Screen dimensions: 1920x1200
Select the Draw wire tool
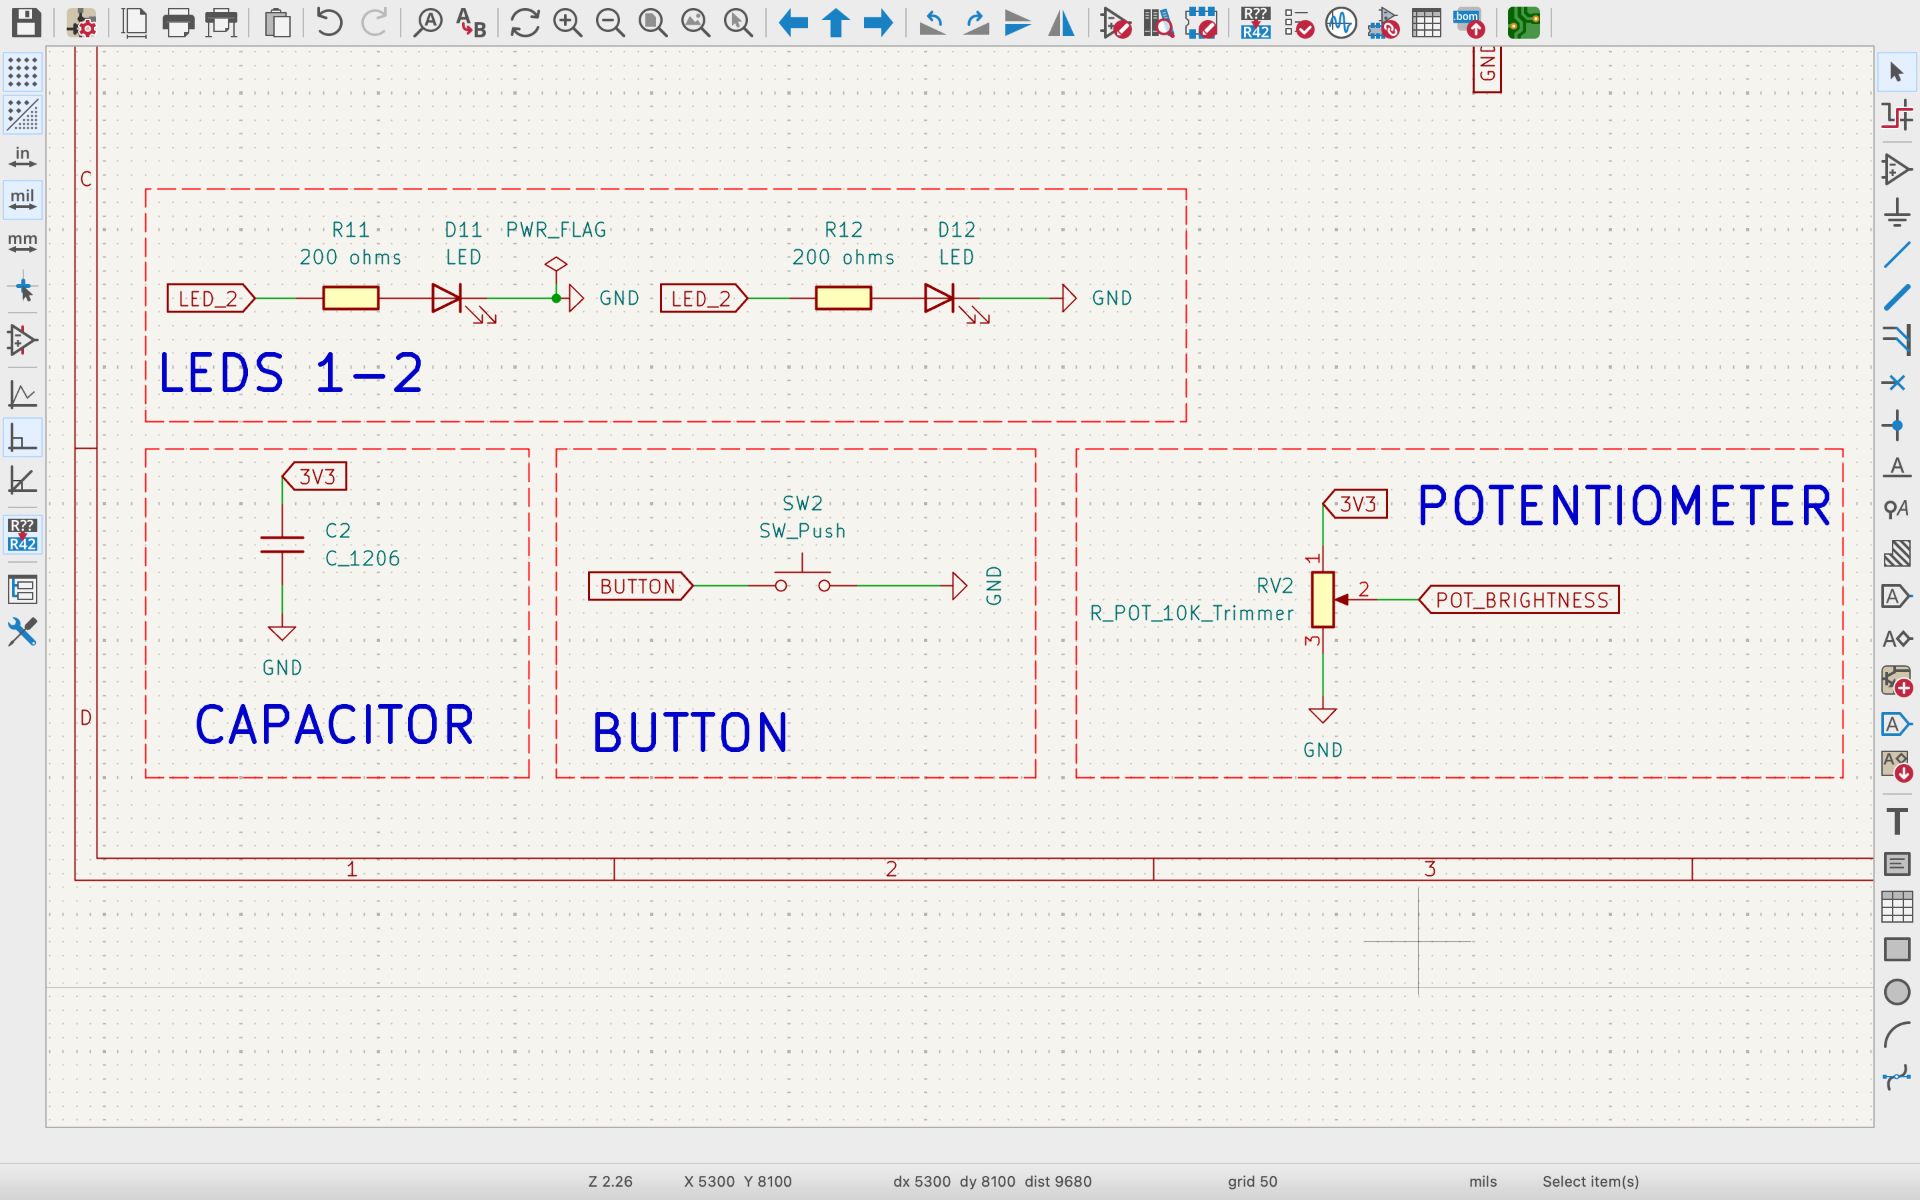click(1896, 256)
